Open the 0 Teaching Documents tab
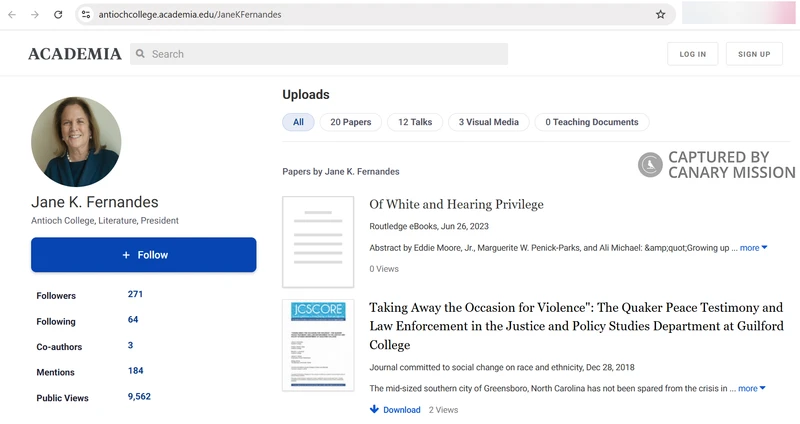 [591, 122]
